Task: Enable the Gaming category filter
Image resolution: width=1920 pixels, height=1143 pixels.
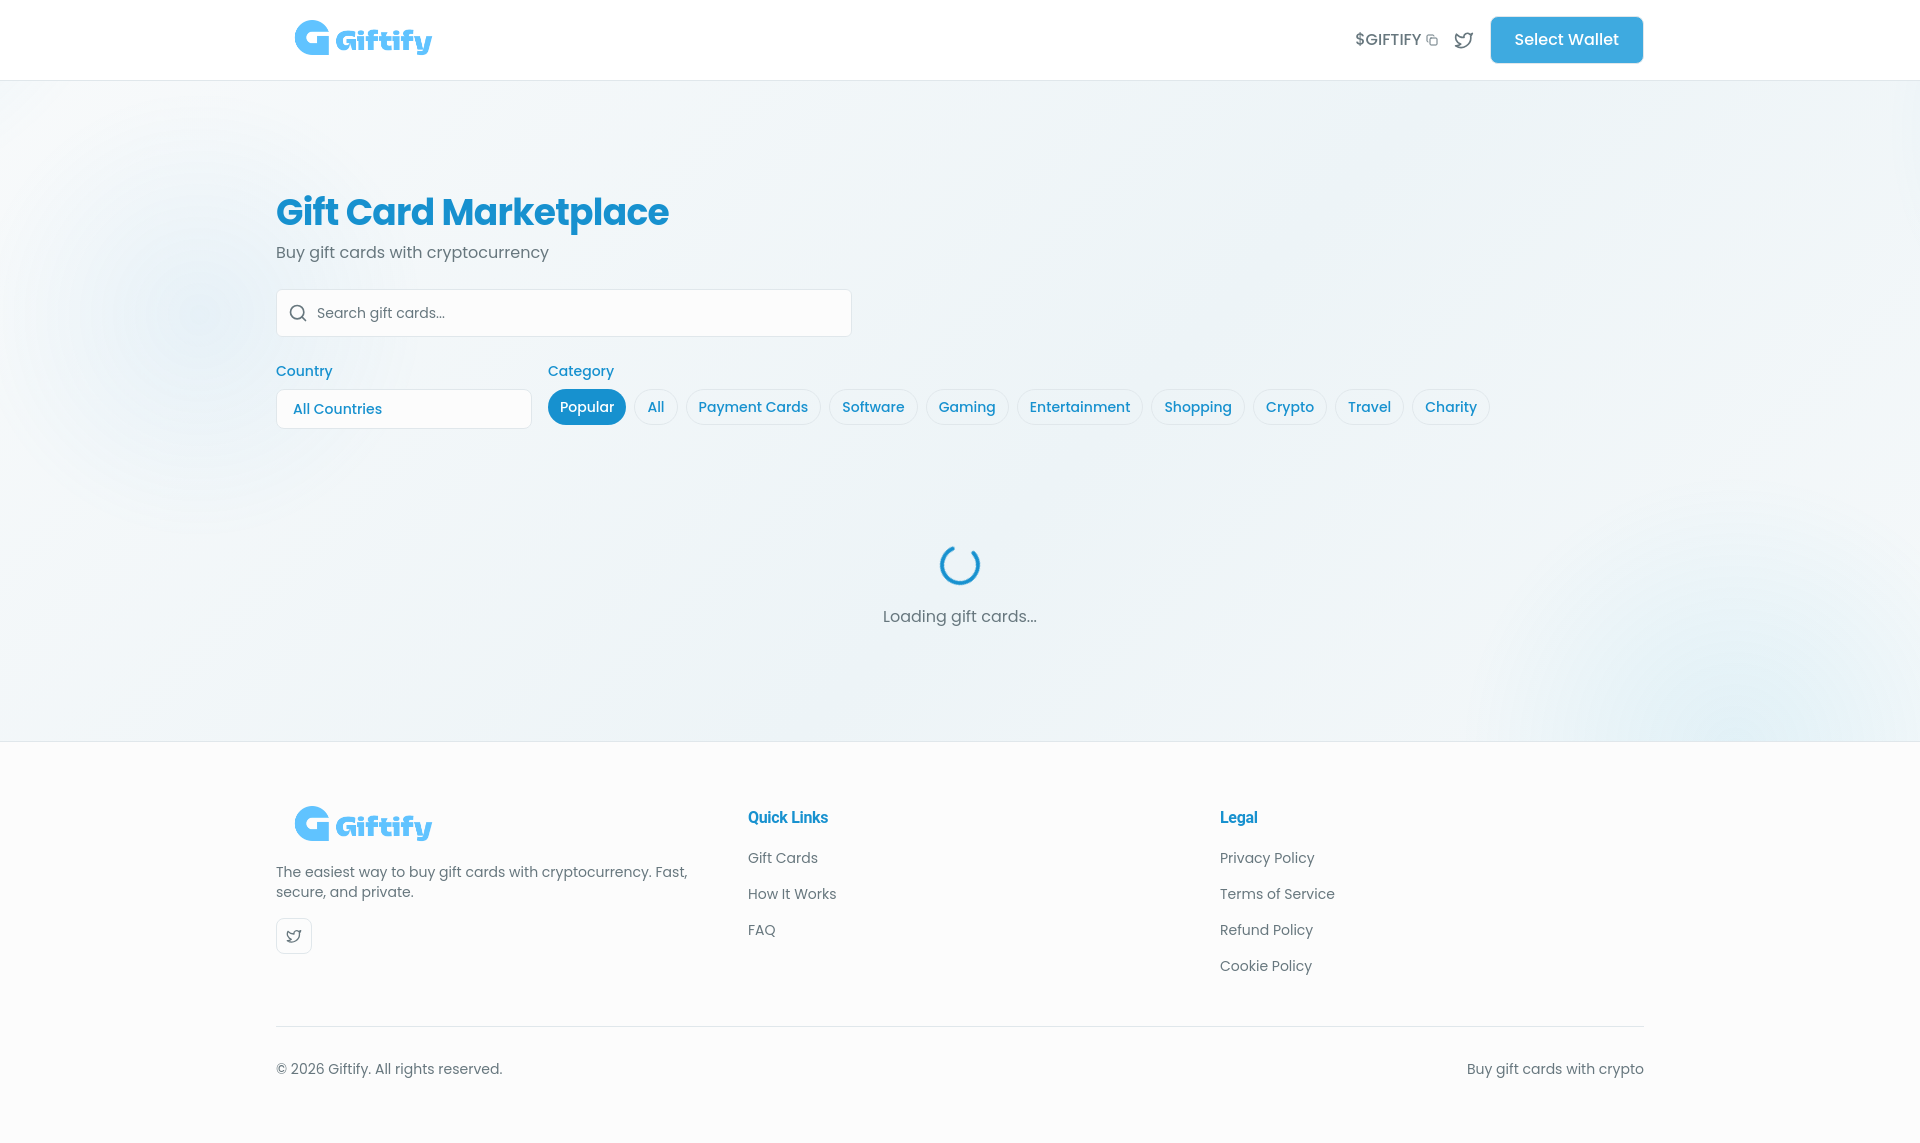Action: [x=966, y=407]
